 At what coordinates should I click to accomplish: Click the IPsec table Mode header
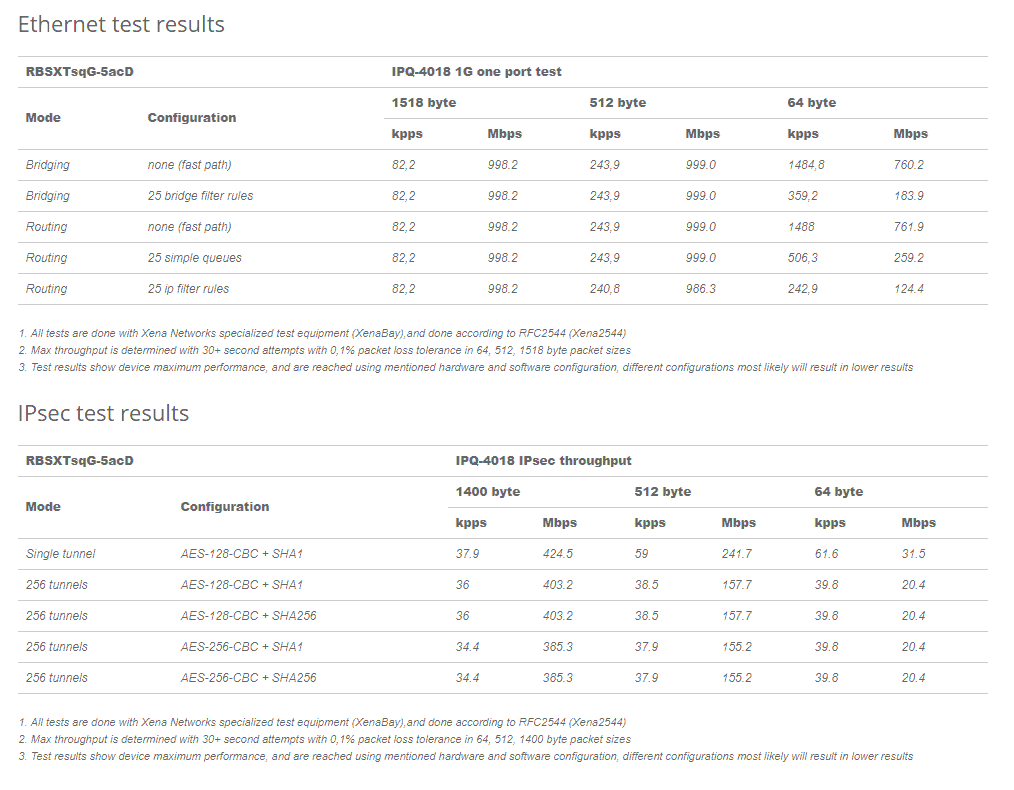[x=43, y=507]
